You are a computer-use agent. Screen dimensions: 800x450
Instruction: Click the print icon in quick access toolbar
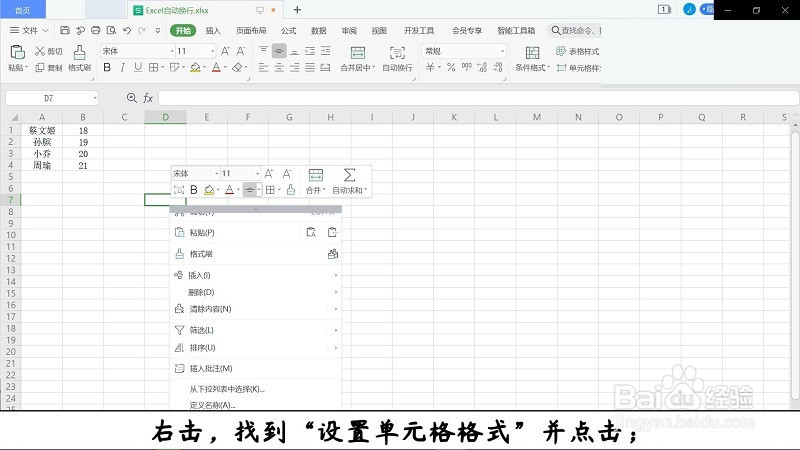[x=95, y=31]
